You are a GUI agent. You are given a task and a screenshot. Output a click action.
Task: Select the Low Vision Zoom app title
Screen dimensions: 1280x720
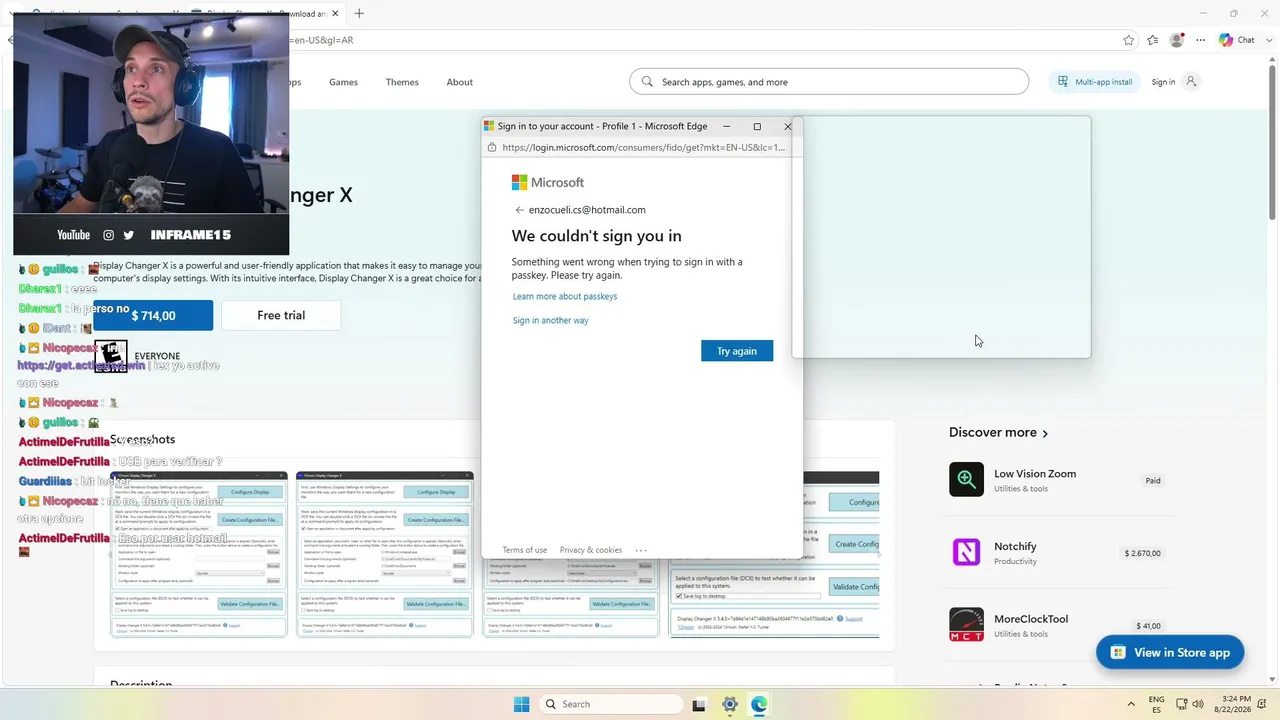click(x=1035, y=474)
